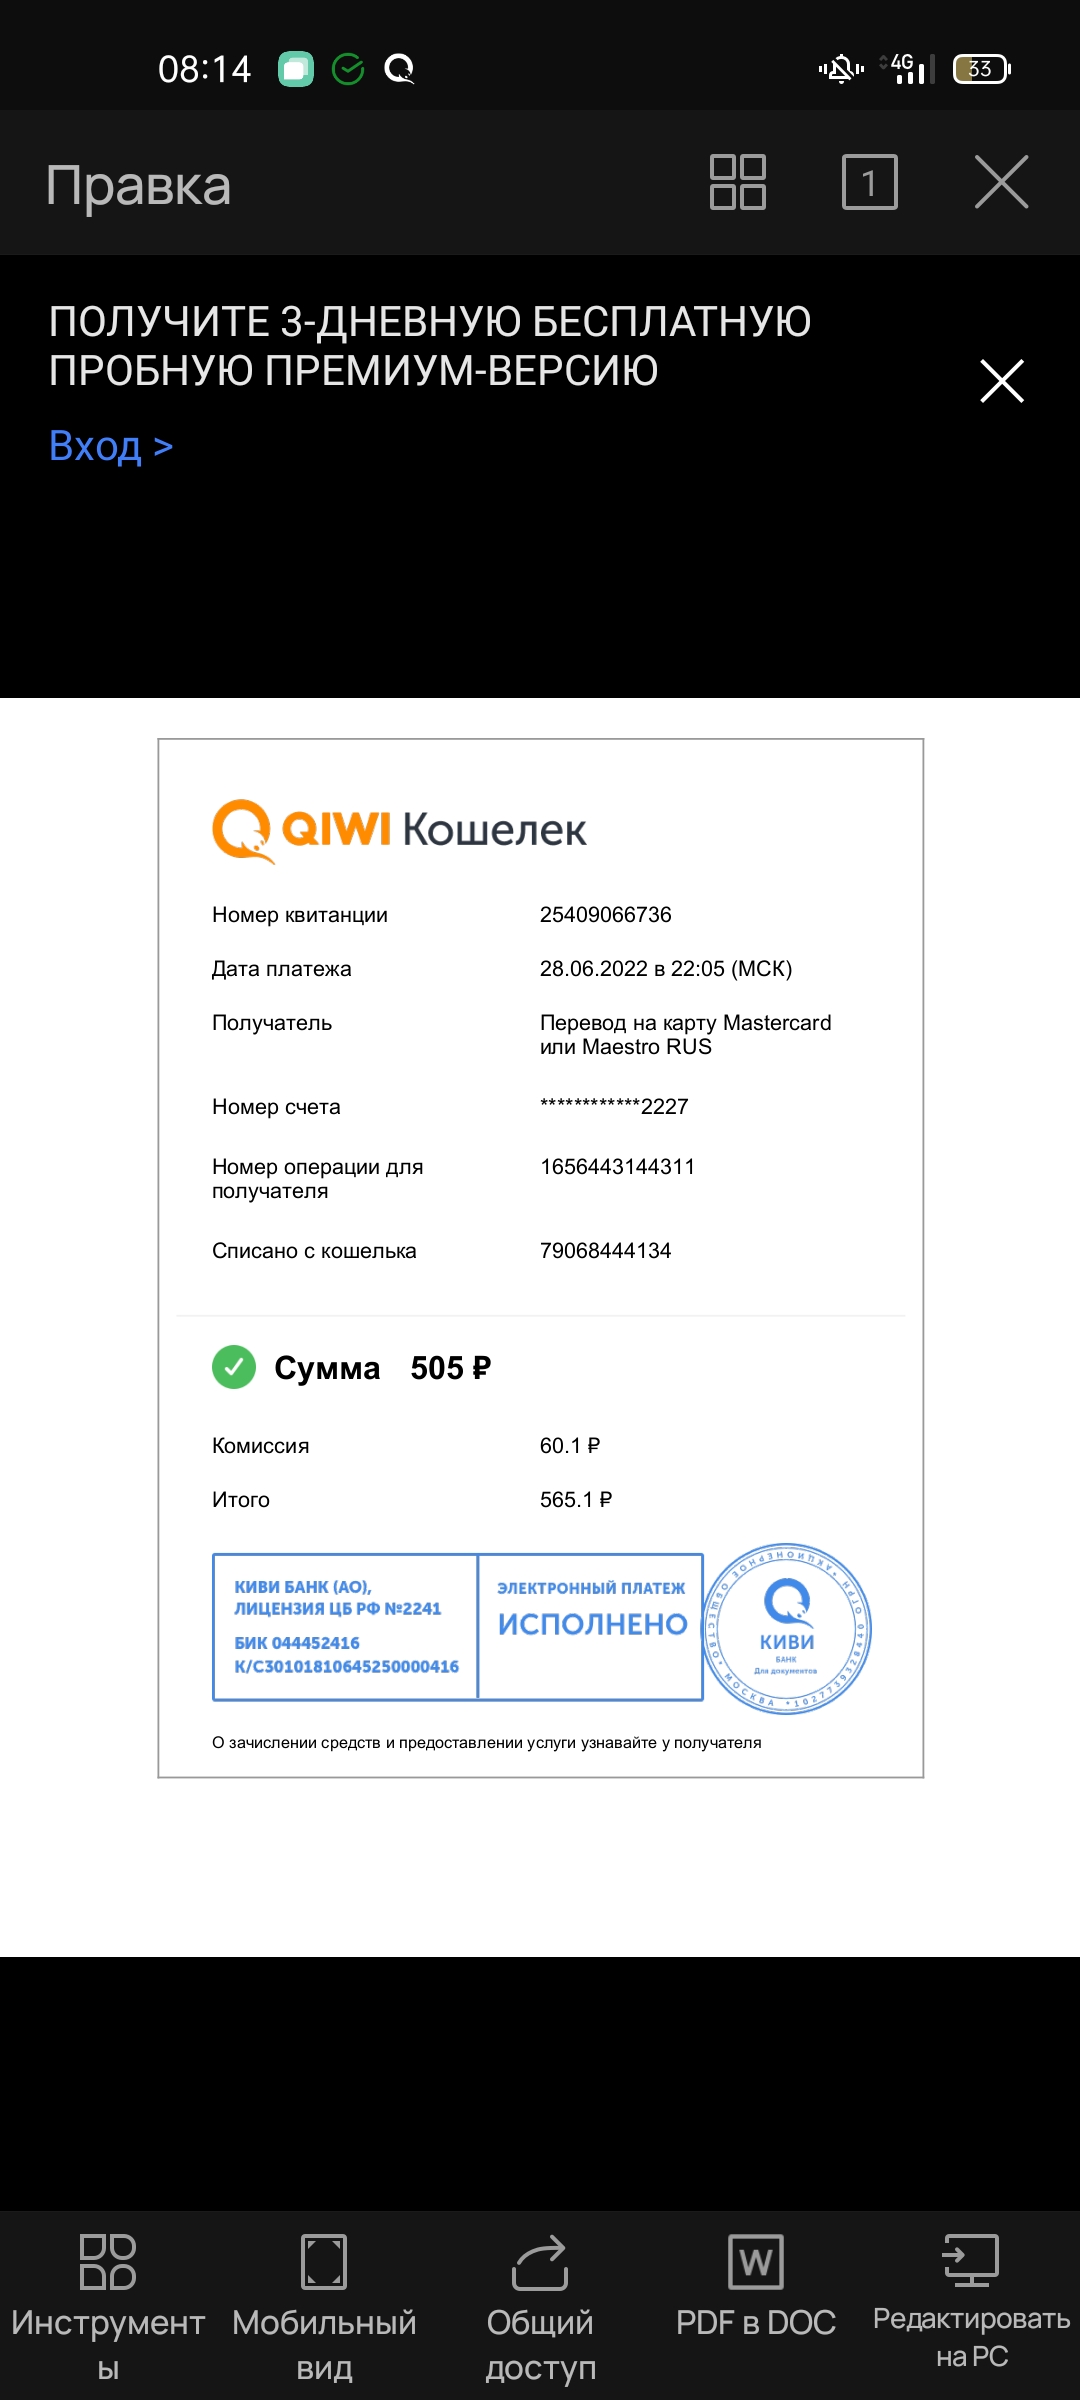Tap the green app status bar icon

[296, 69]
